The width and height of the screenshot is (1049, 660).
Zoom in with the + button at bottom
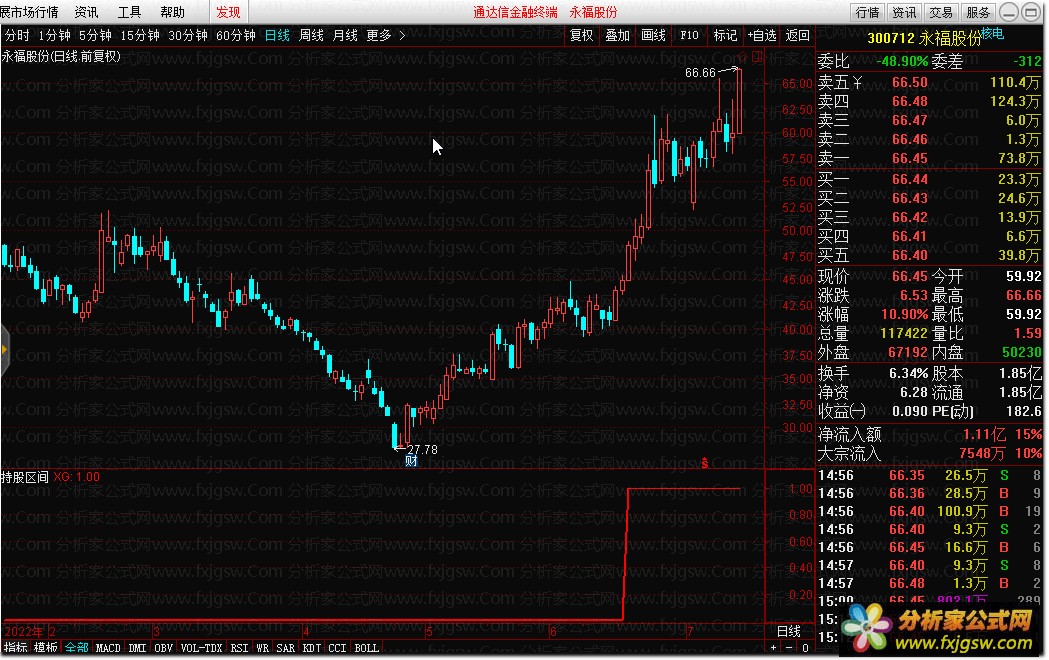(773, 647)
